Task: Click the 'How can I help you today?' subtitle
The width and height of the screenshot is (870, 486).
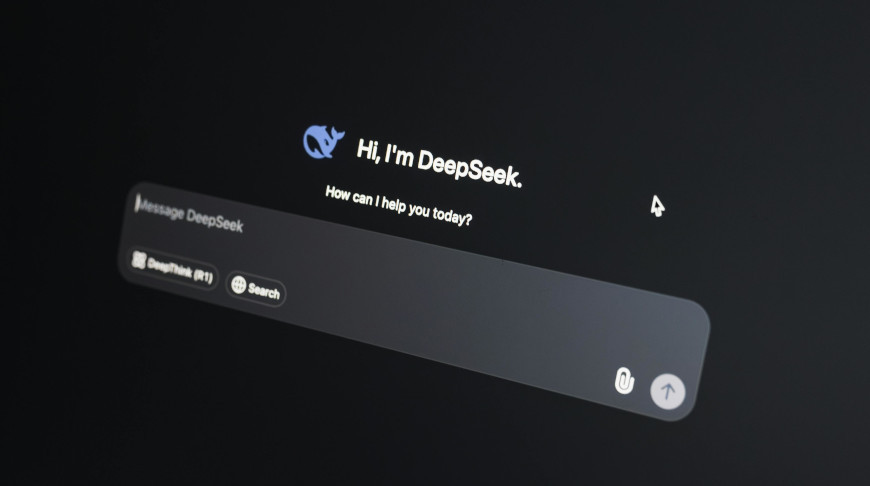Action: [x=398, y=204]
